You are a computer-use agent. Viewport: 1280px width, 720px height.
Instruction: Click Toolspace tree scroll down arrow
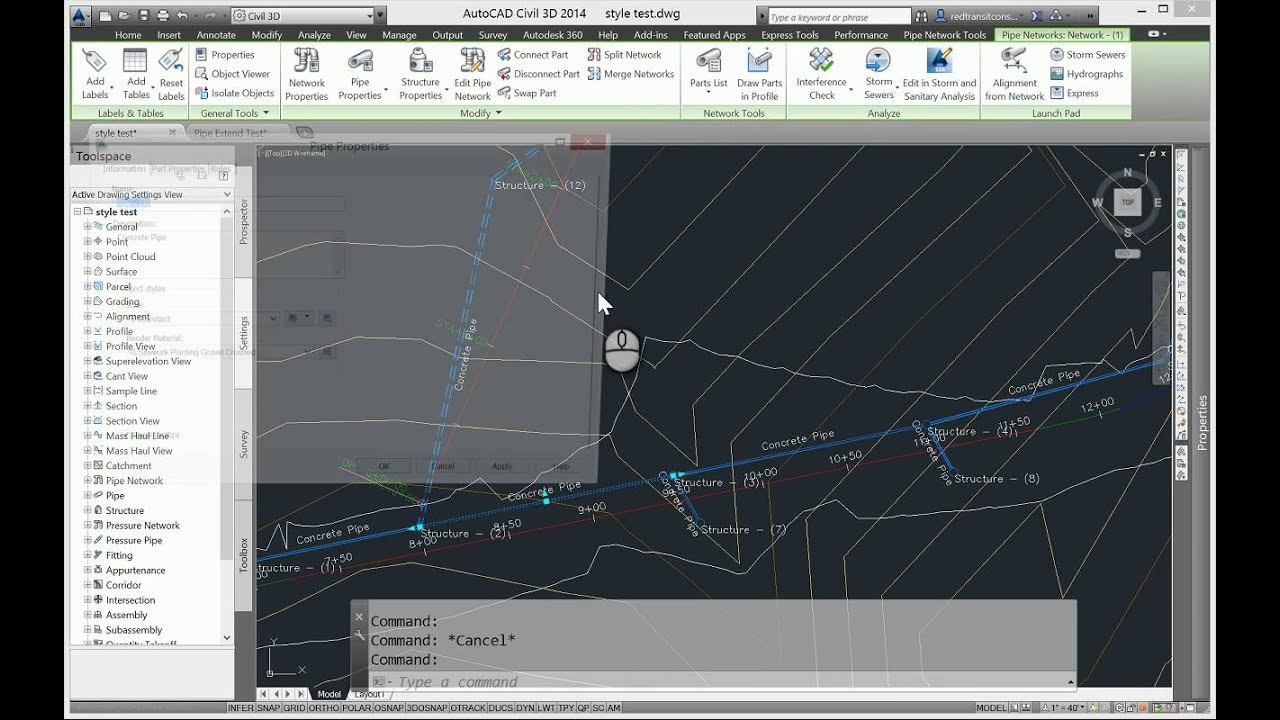pos(226,637)
